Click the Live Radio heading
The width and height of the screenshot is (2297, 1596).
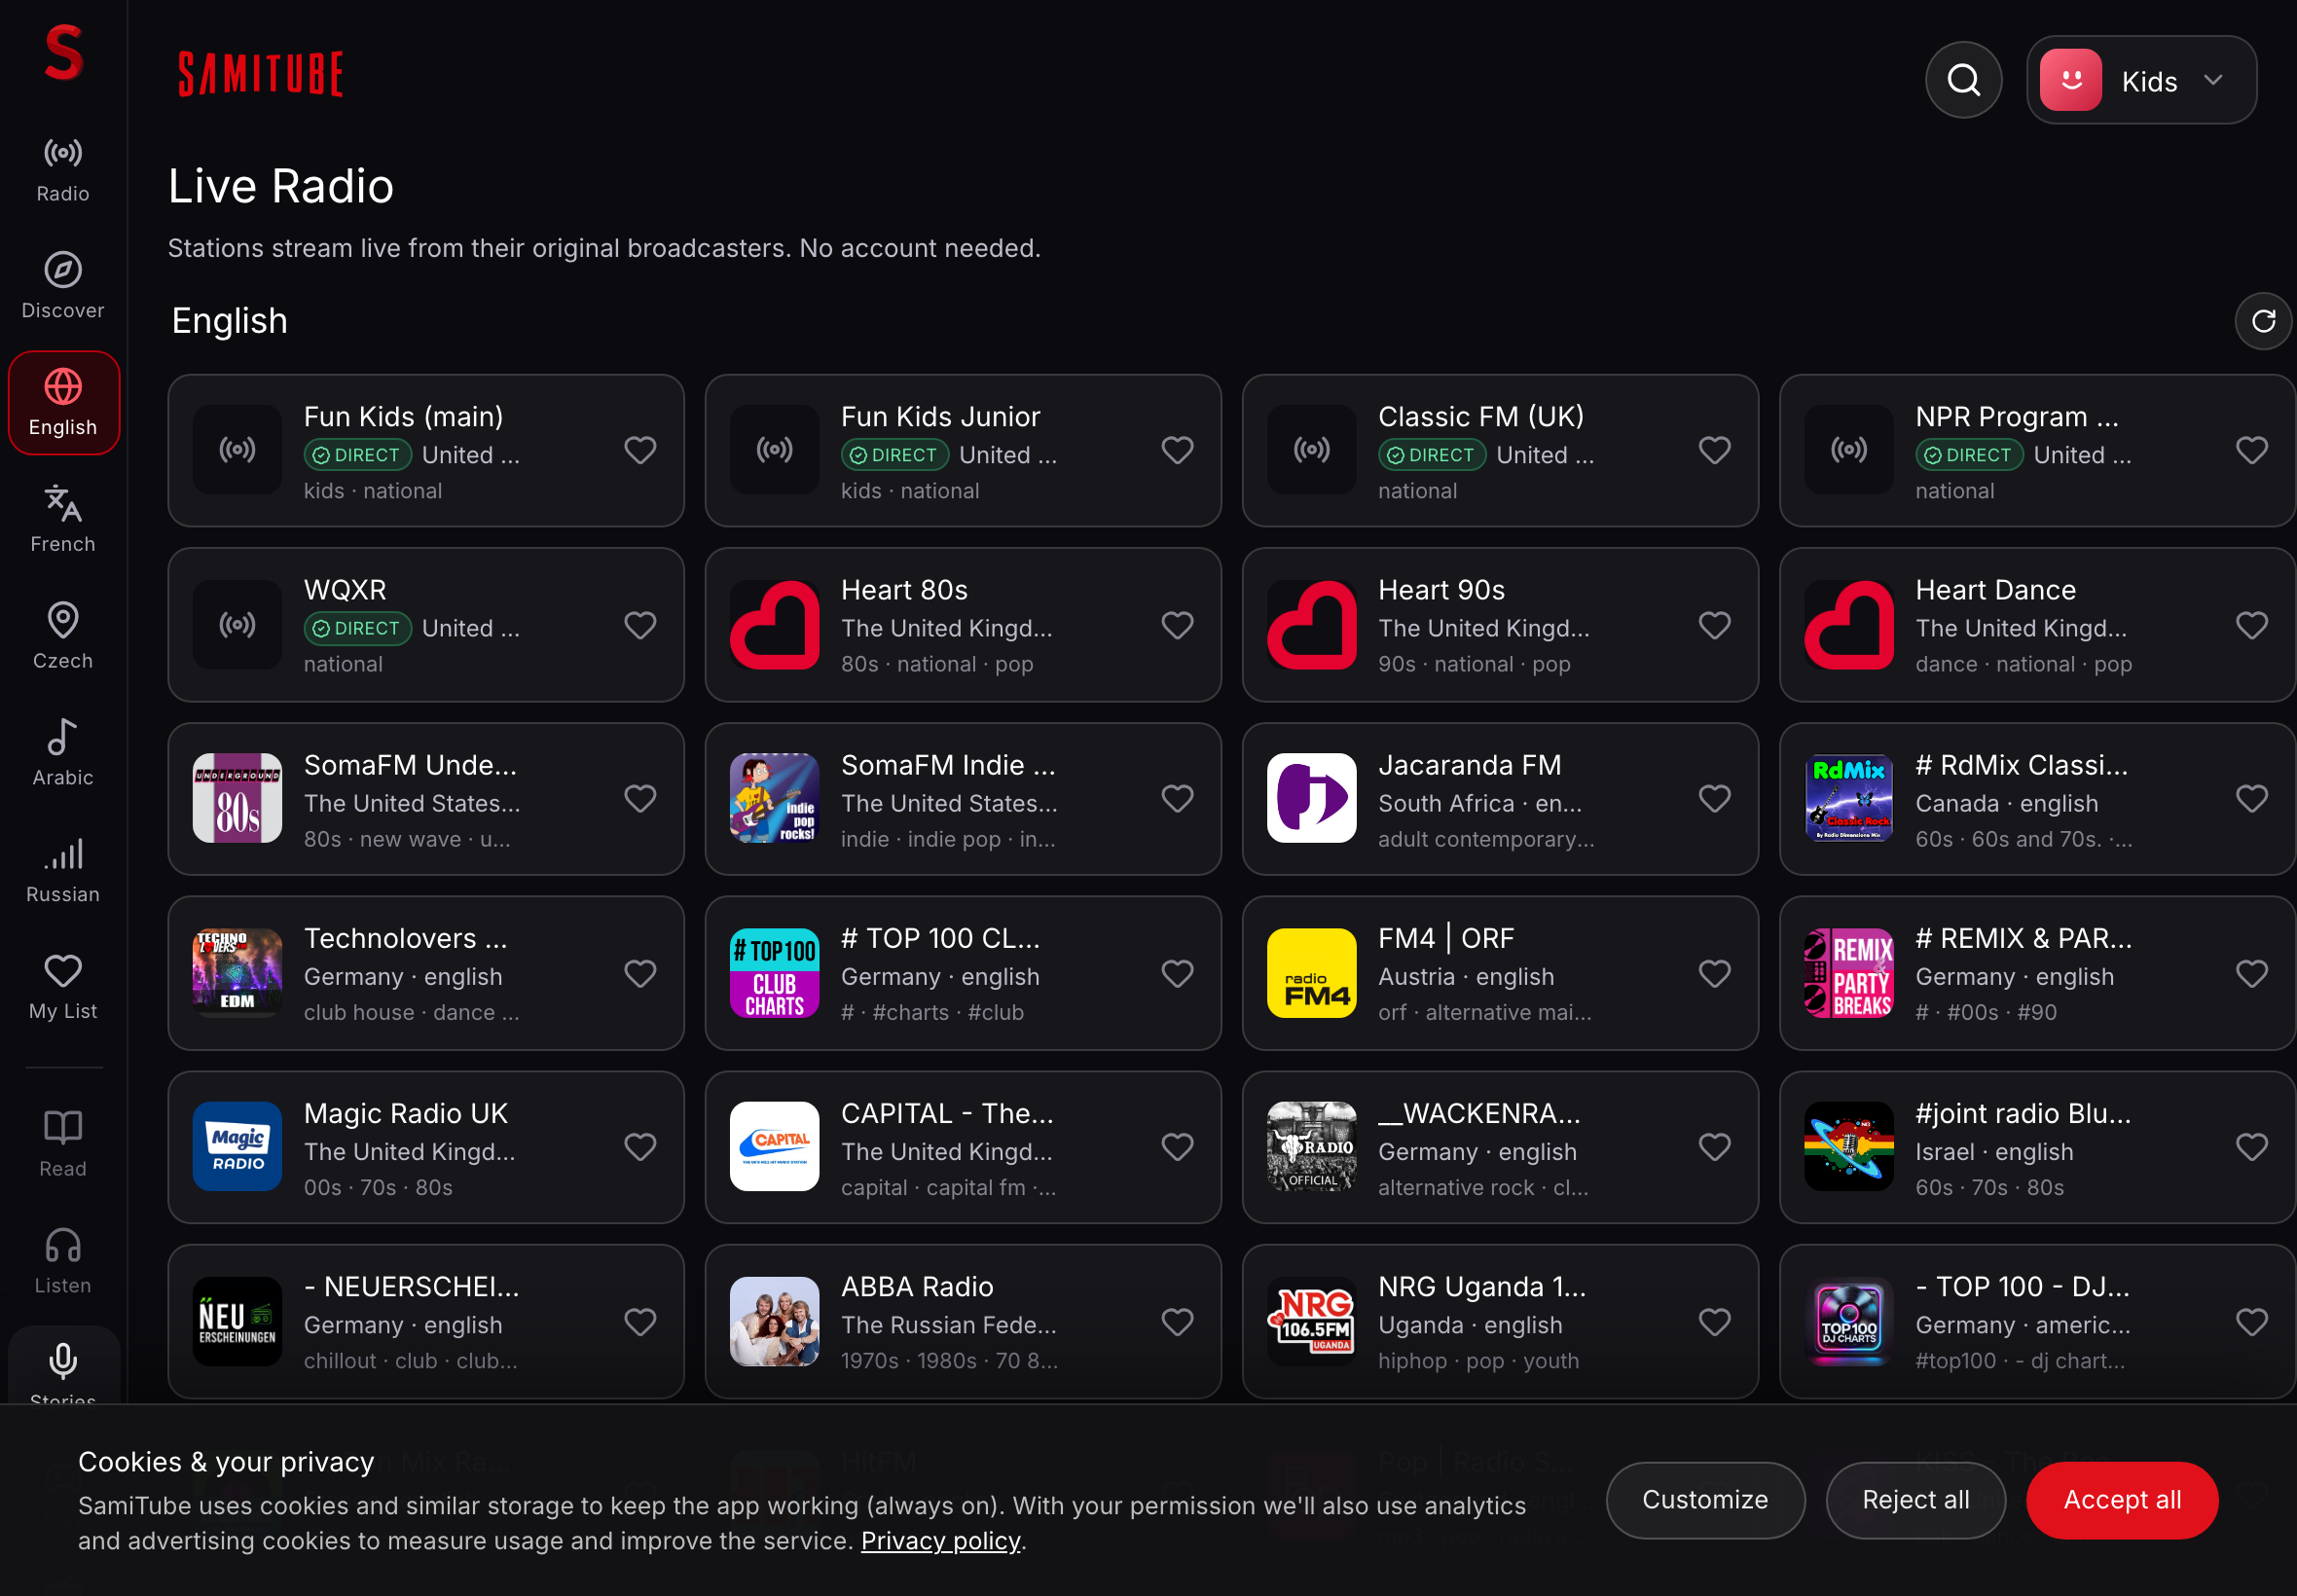(281, 186)
